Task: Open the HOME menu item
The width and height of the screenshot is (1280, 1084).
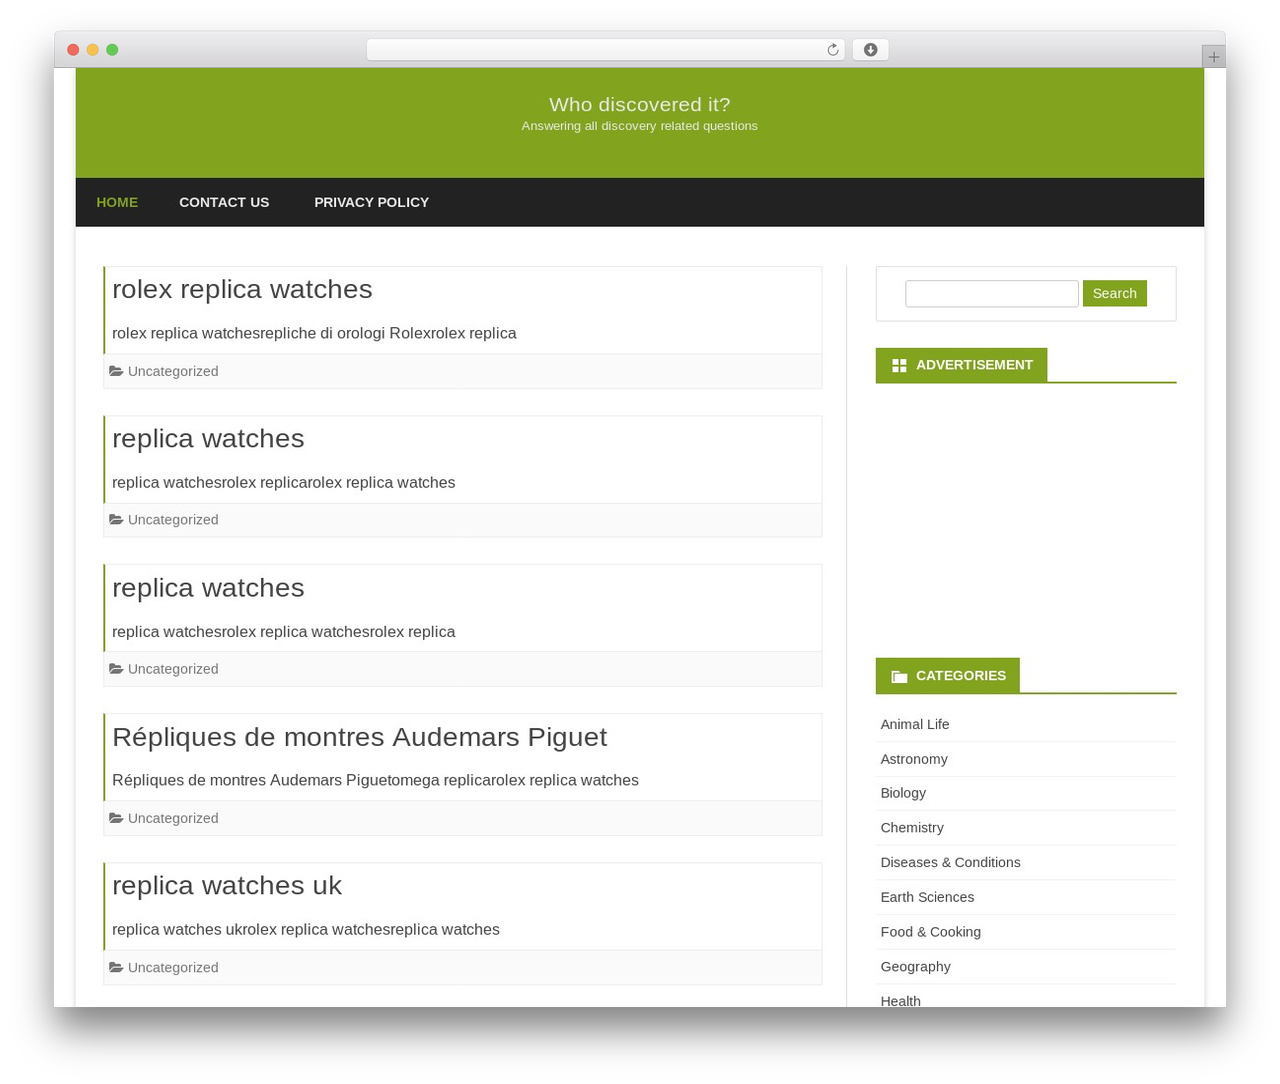Action: pos(117,202)
